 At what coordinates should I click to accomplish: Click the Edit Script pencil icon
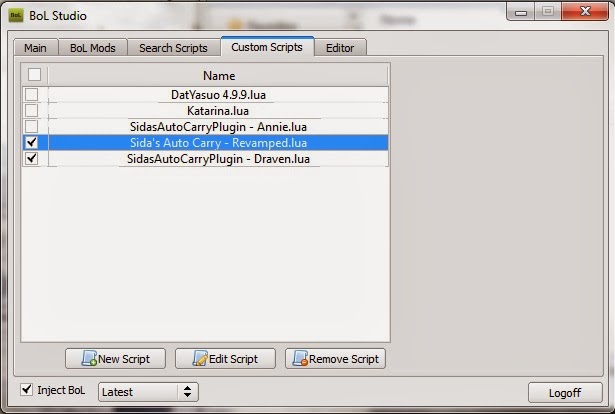click(200, 358)
